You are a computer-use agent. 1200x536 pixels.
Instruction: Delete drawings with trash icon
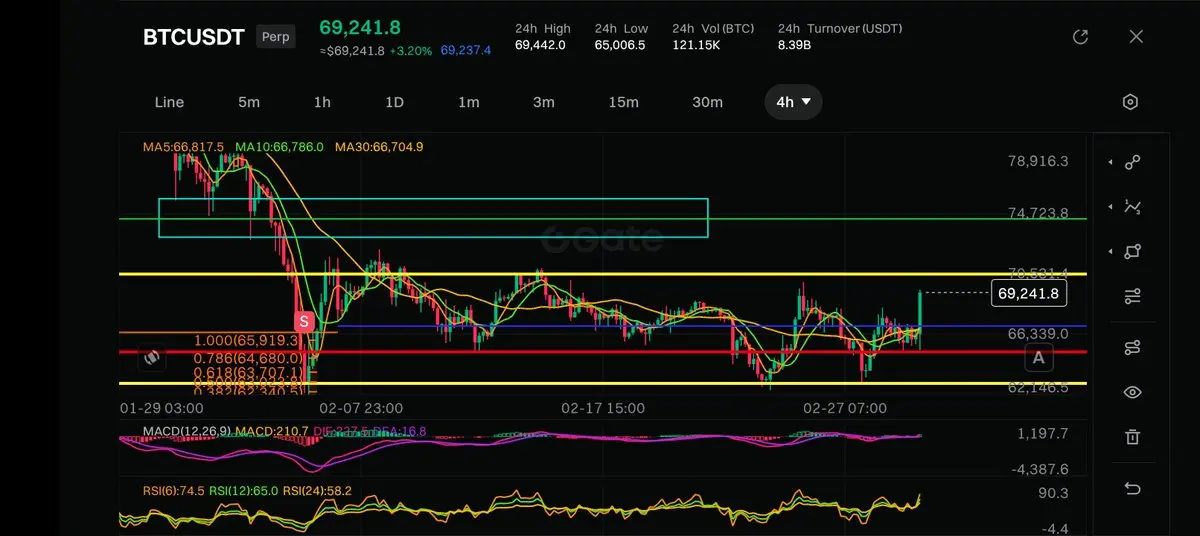point(1132,437)
